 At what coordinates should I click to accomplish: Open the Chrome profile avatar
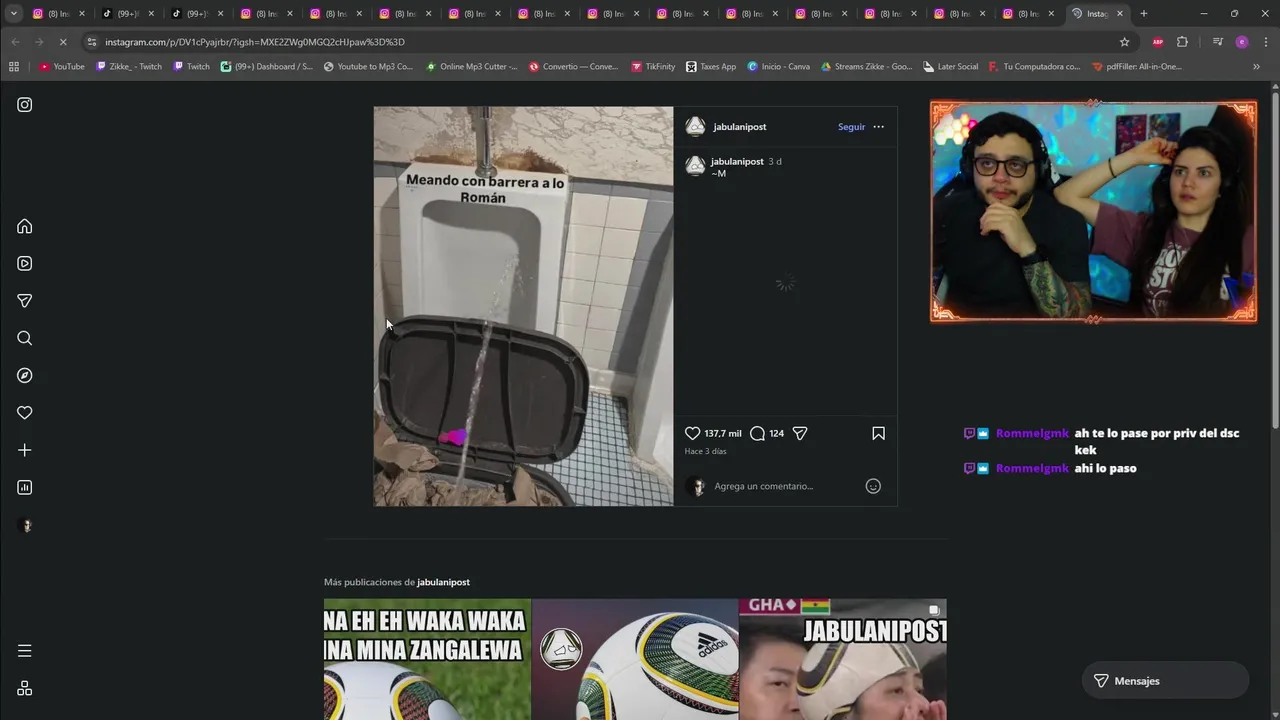[1241, 42]
